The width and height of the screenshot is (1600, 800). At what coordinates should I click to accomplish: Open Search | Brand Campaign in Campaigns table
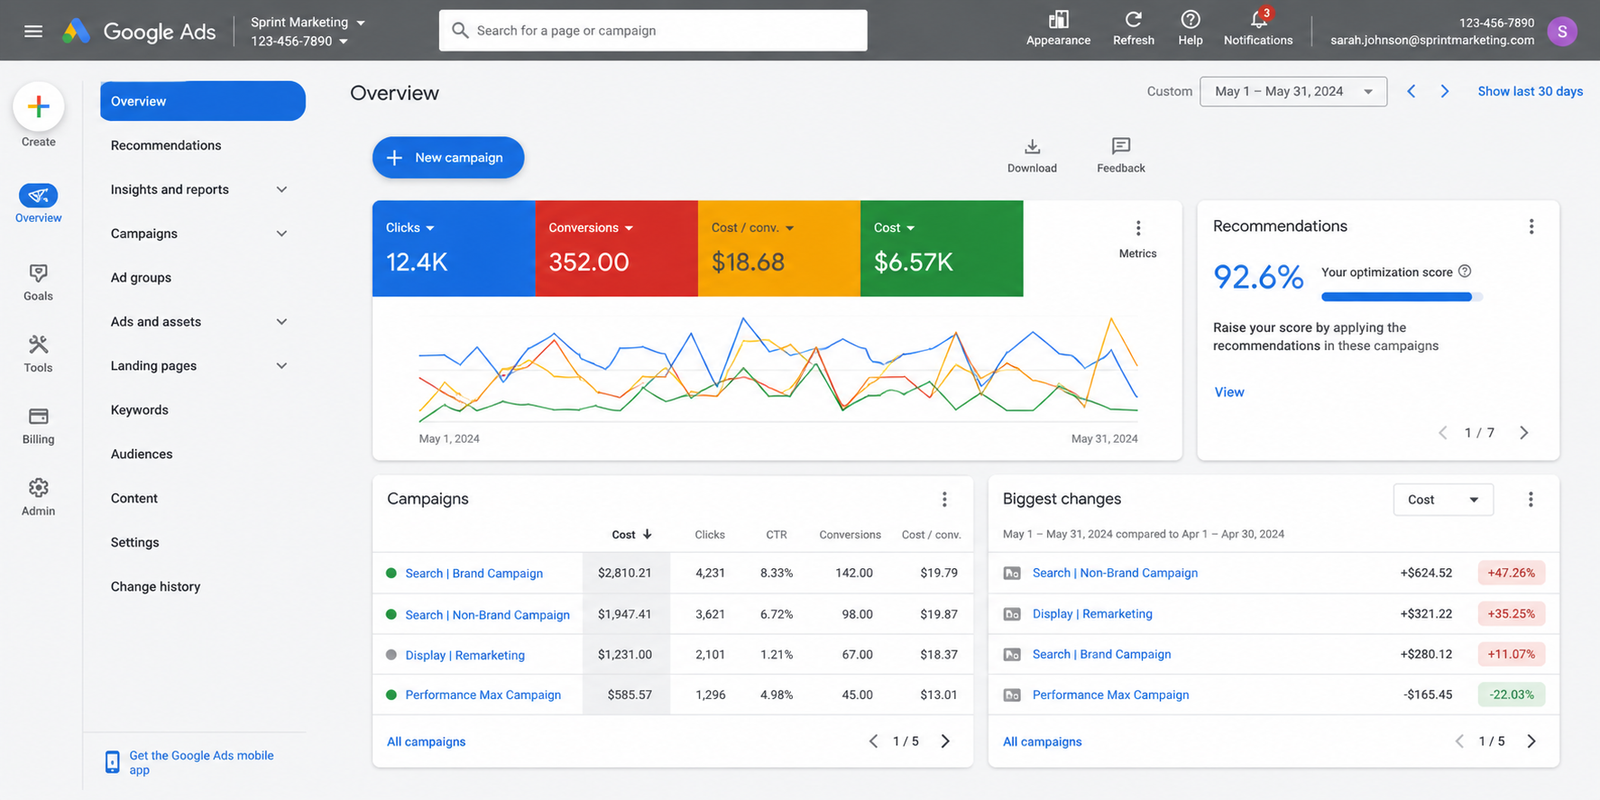[x=474, y=573]
